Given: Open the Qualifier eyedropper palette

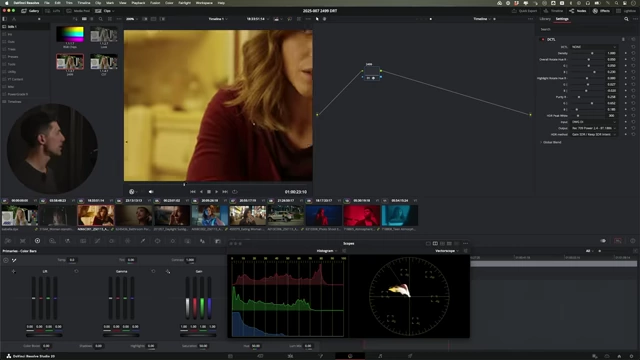Looking at the screenshot, I should (142, 241).
